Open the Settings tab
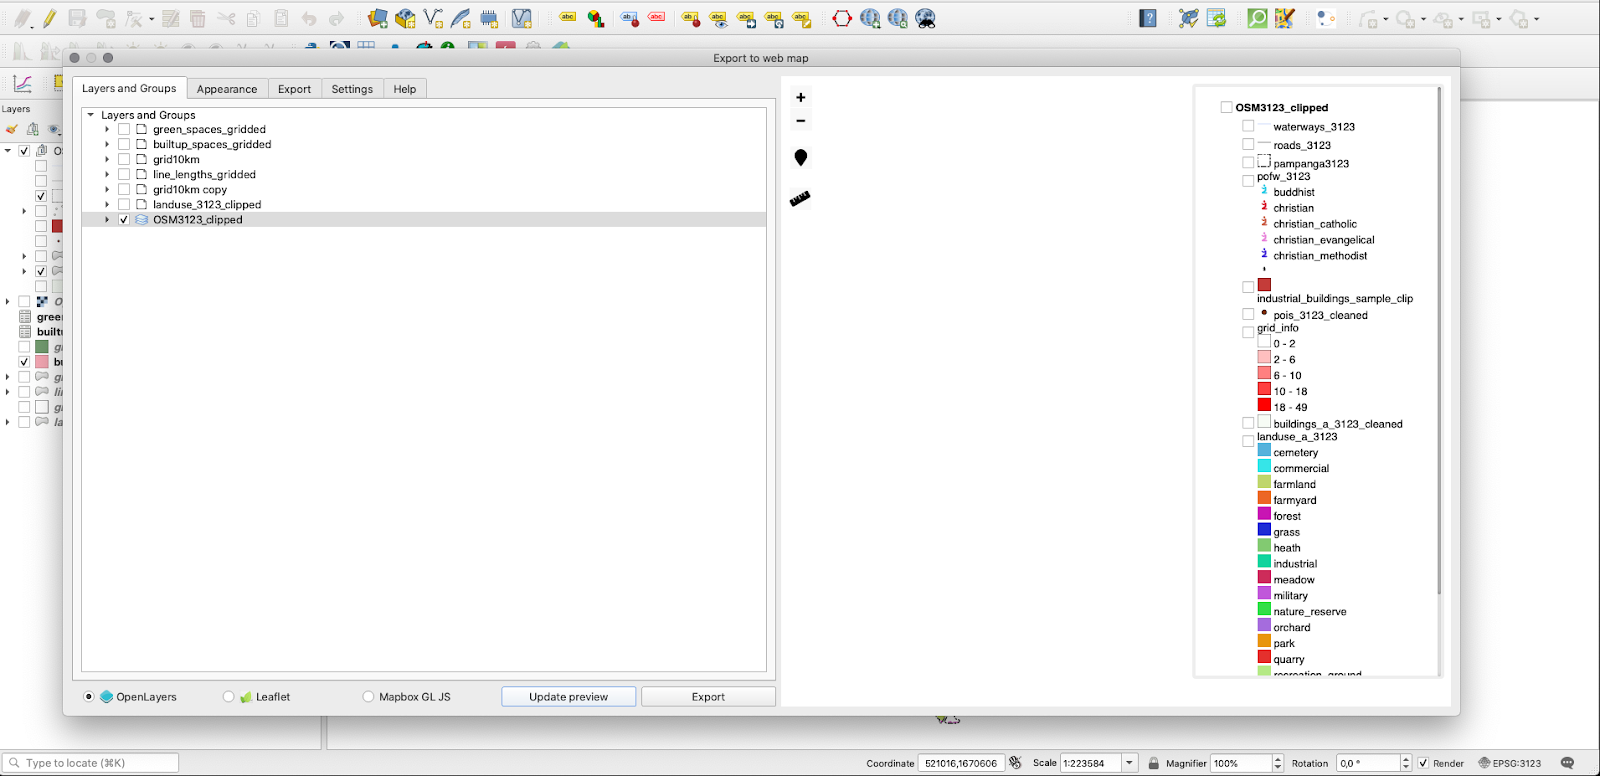Screen dimensions: 1600x776 click(x=352, y=89)
